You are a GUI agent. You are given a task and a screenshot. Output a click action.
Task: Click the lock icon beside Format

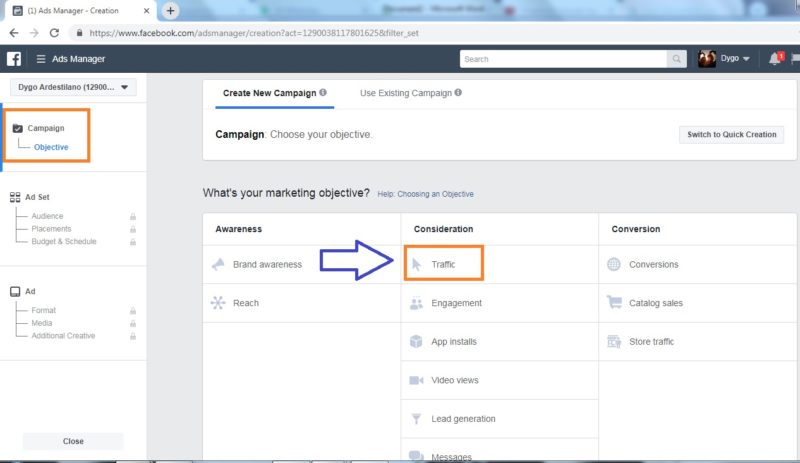[133, 310]
